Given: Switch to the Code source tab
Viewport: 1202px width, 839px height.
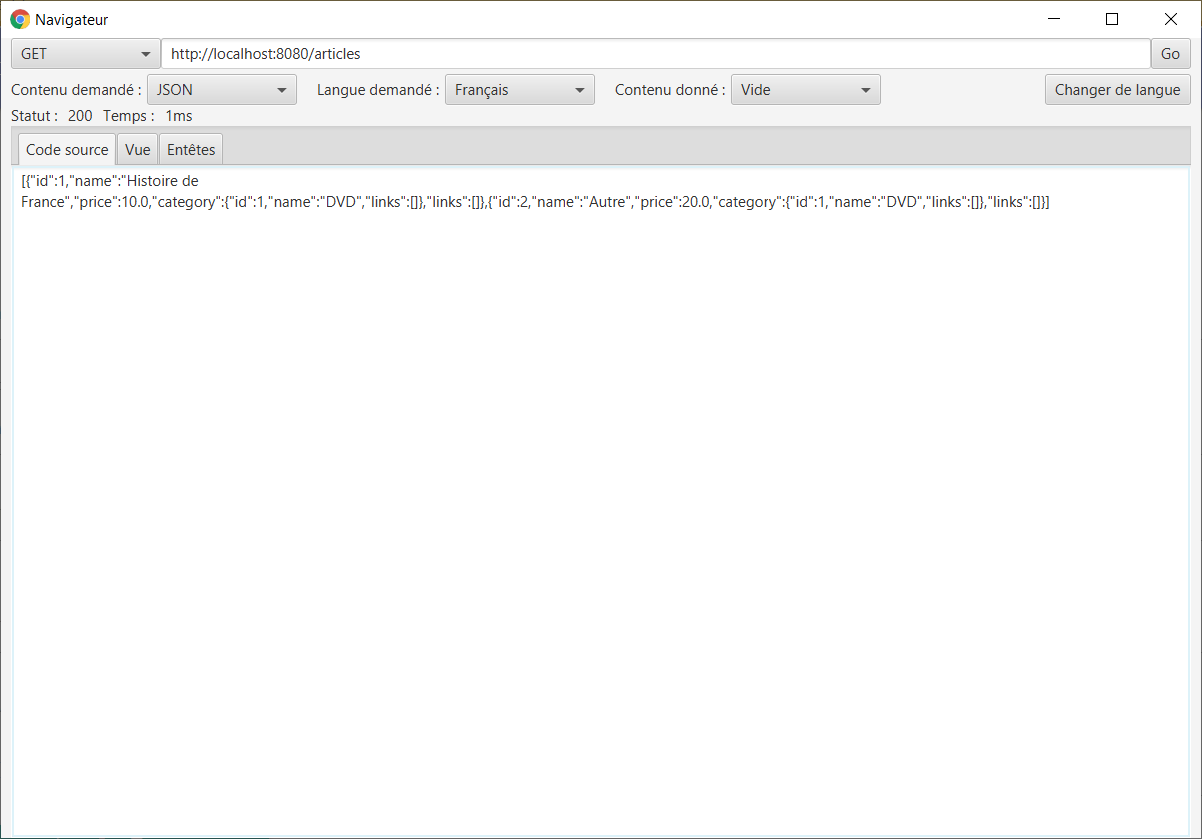Looking at the screenshot, I should click(x=67, y=150).
